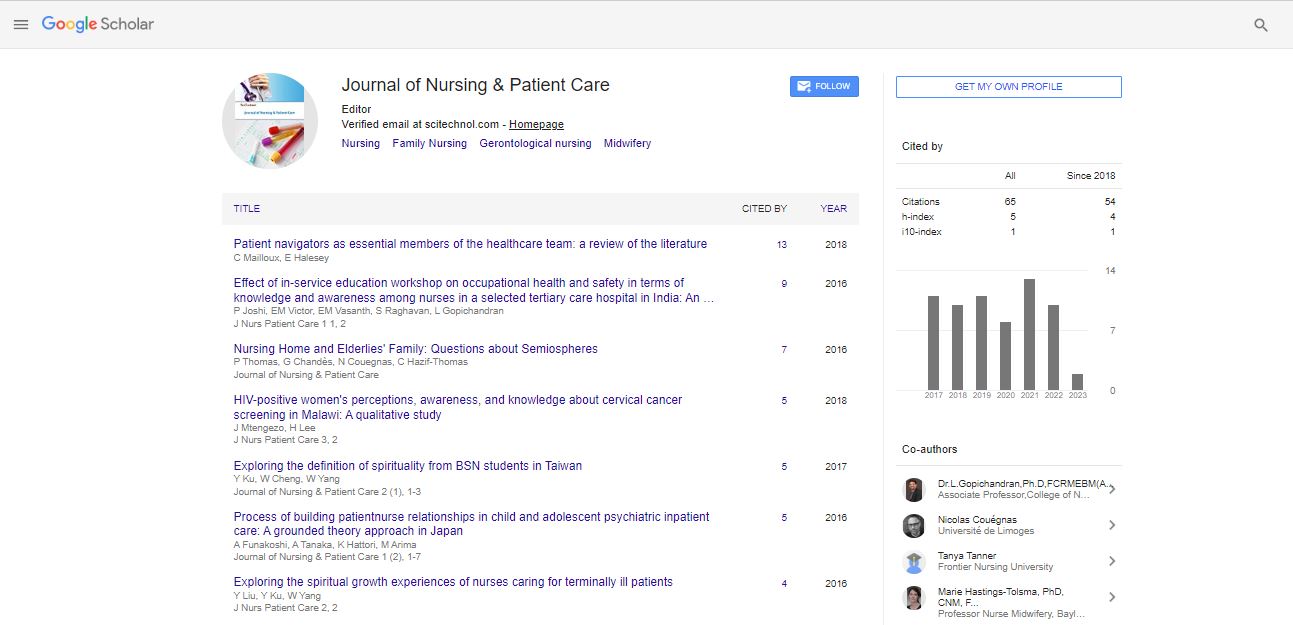The height and width of the screenshot is (625, 1293).
Task: Click the journal profile picture
Action: click(270, 120)
